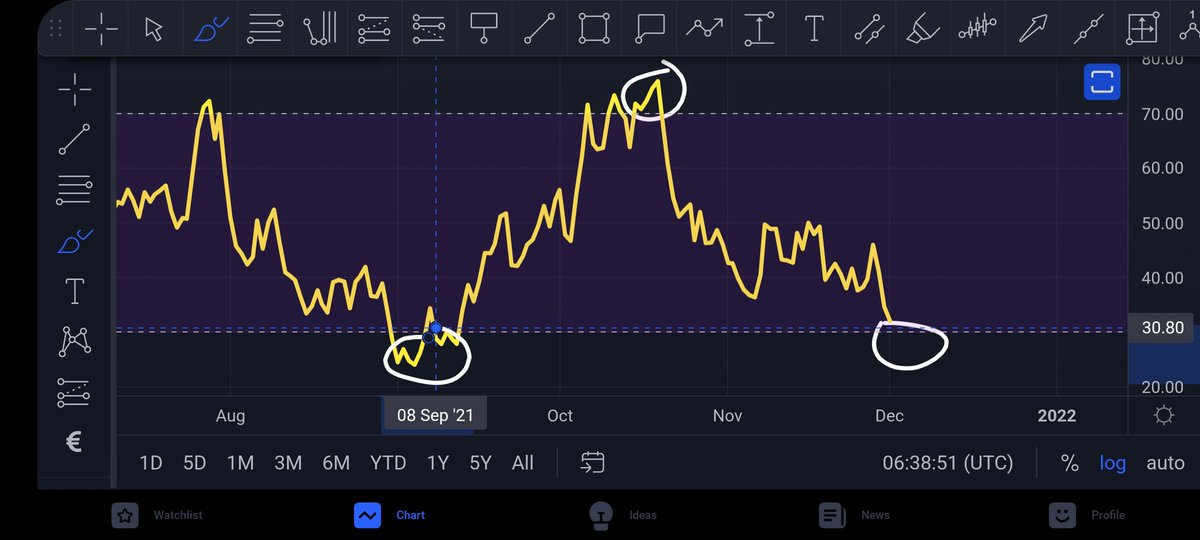1200x540 pixels.
Task: Select the measure tool at toolbar end
Action: click(x=1142, y=28)
